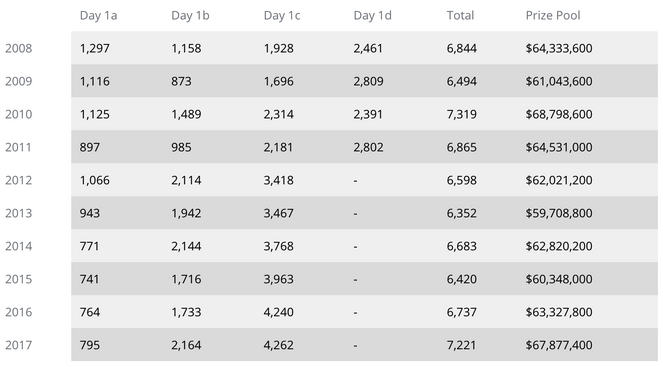
Task: Click the Total column header
Action: (460, 16)
